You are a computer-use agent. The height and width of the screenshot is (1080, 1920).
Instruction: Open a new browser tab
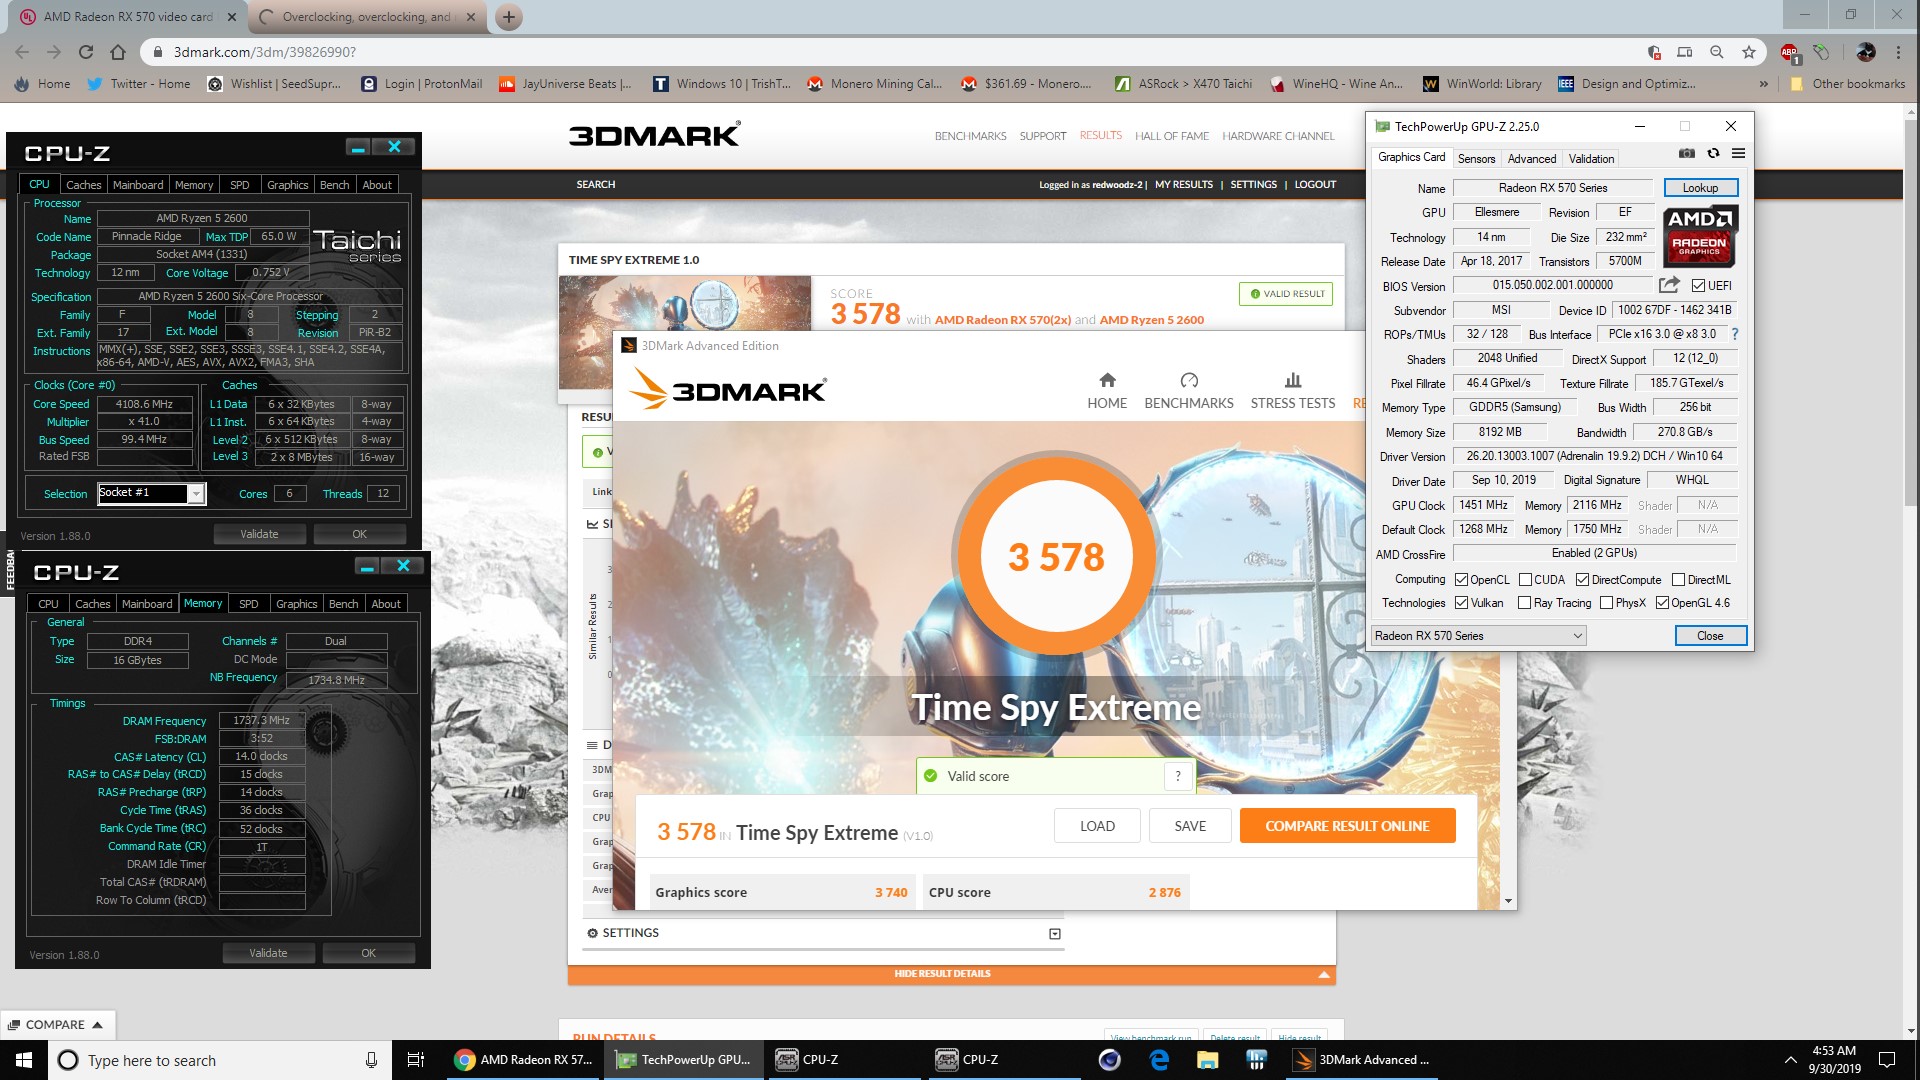[509, 17]
